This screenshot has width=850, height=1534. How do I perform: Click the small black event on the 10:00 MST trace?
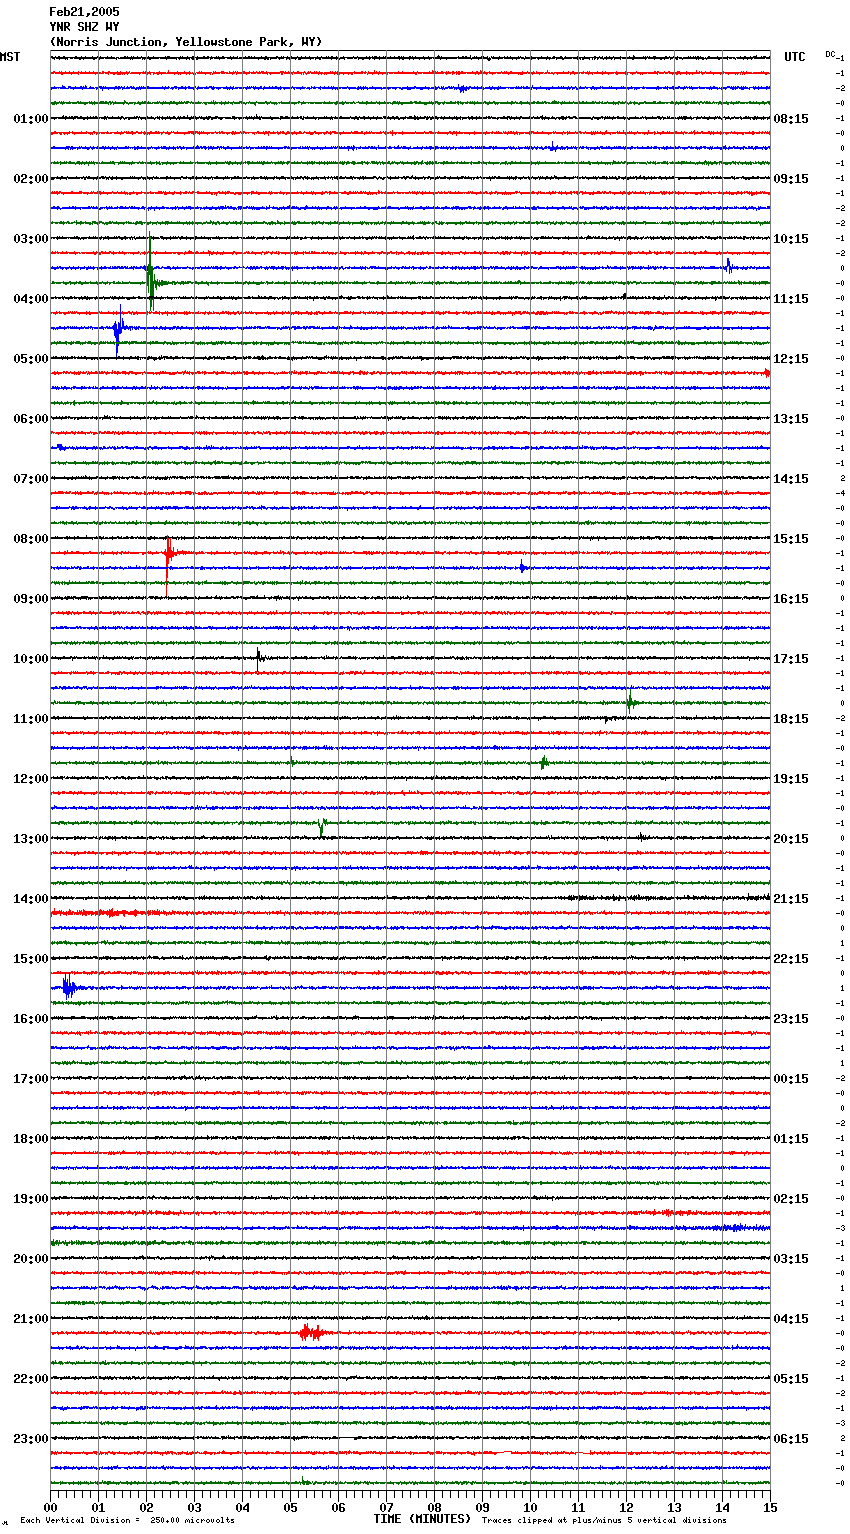point(259,657)
